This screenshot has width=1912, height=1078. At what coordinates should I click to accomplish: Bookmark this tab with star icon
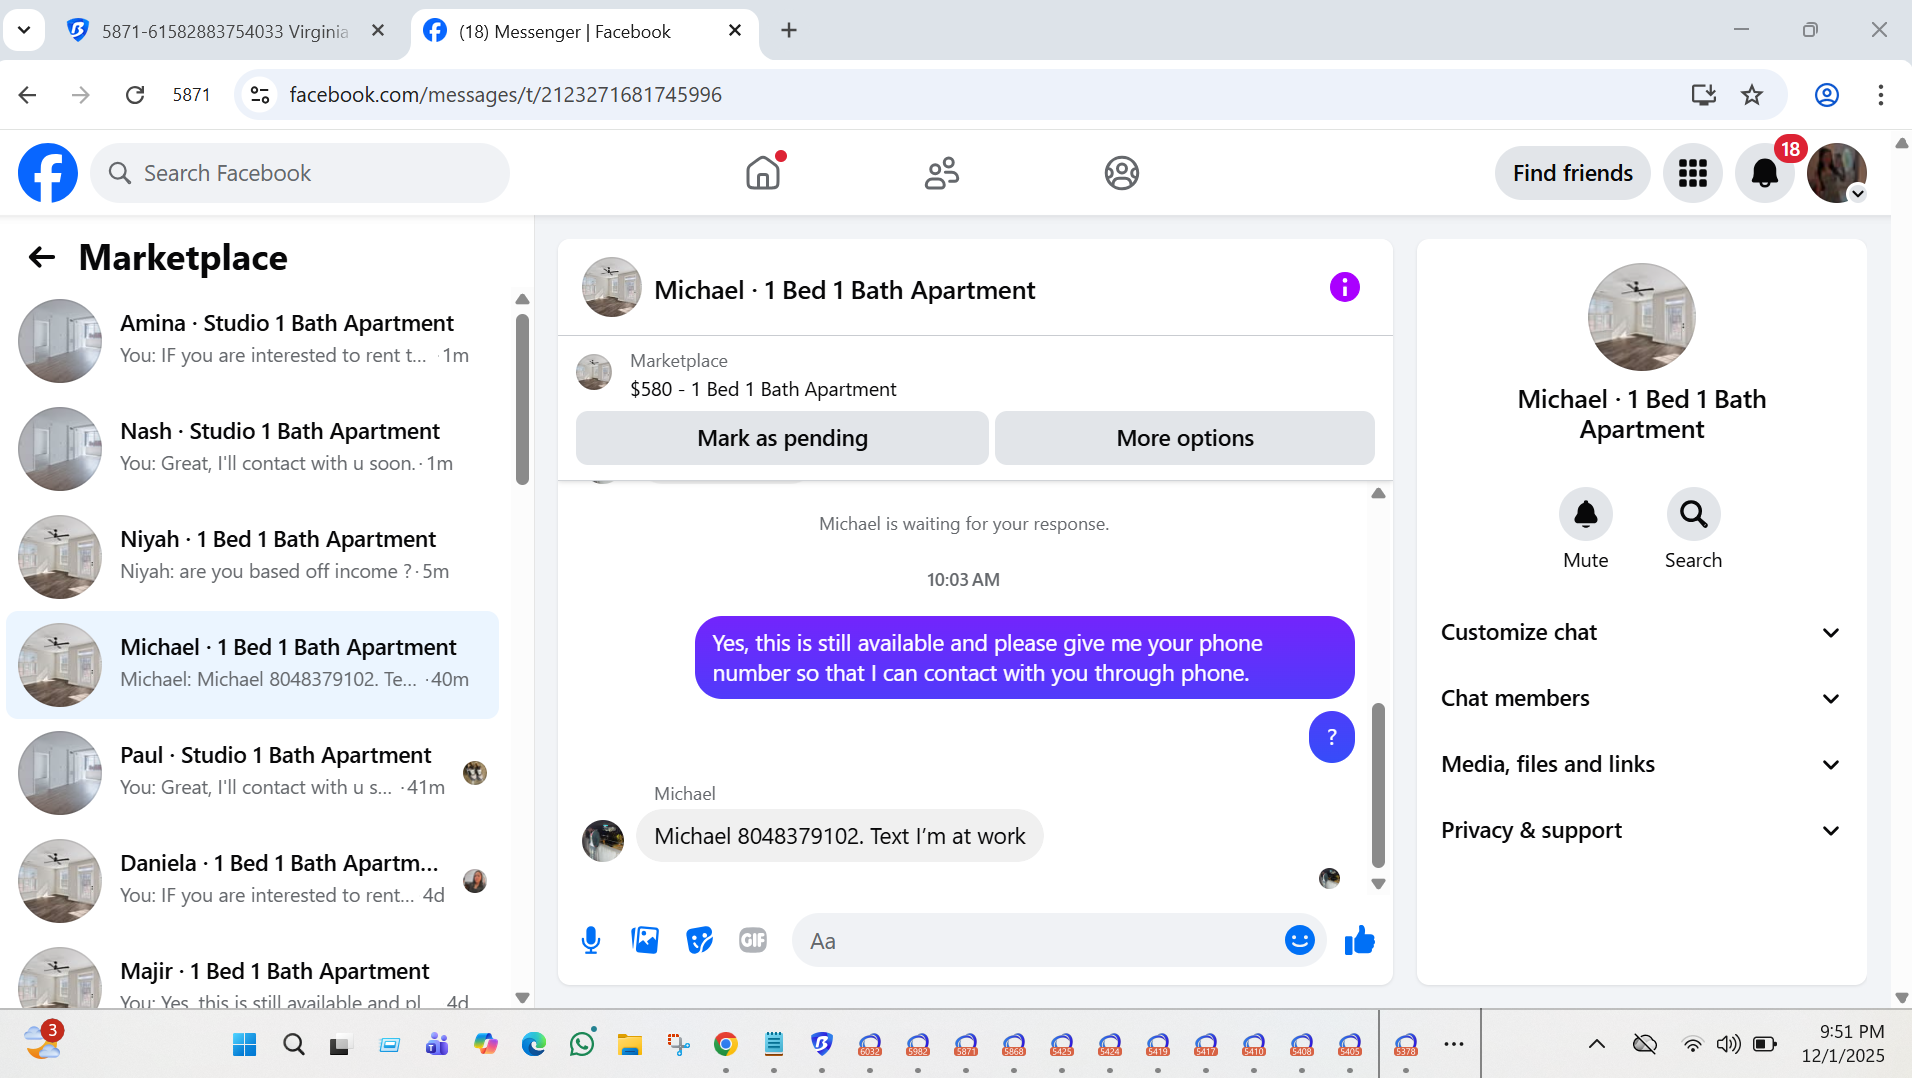pos(1752,95)
